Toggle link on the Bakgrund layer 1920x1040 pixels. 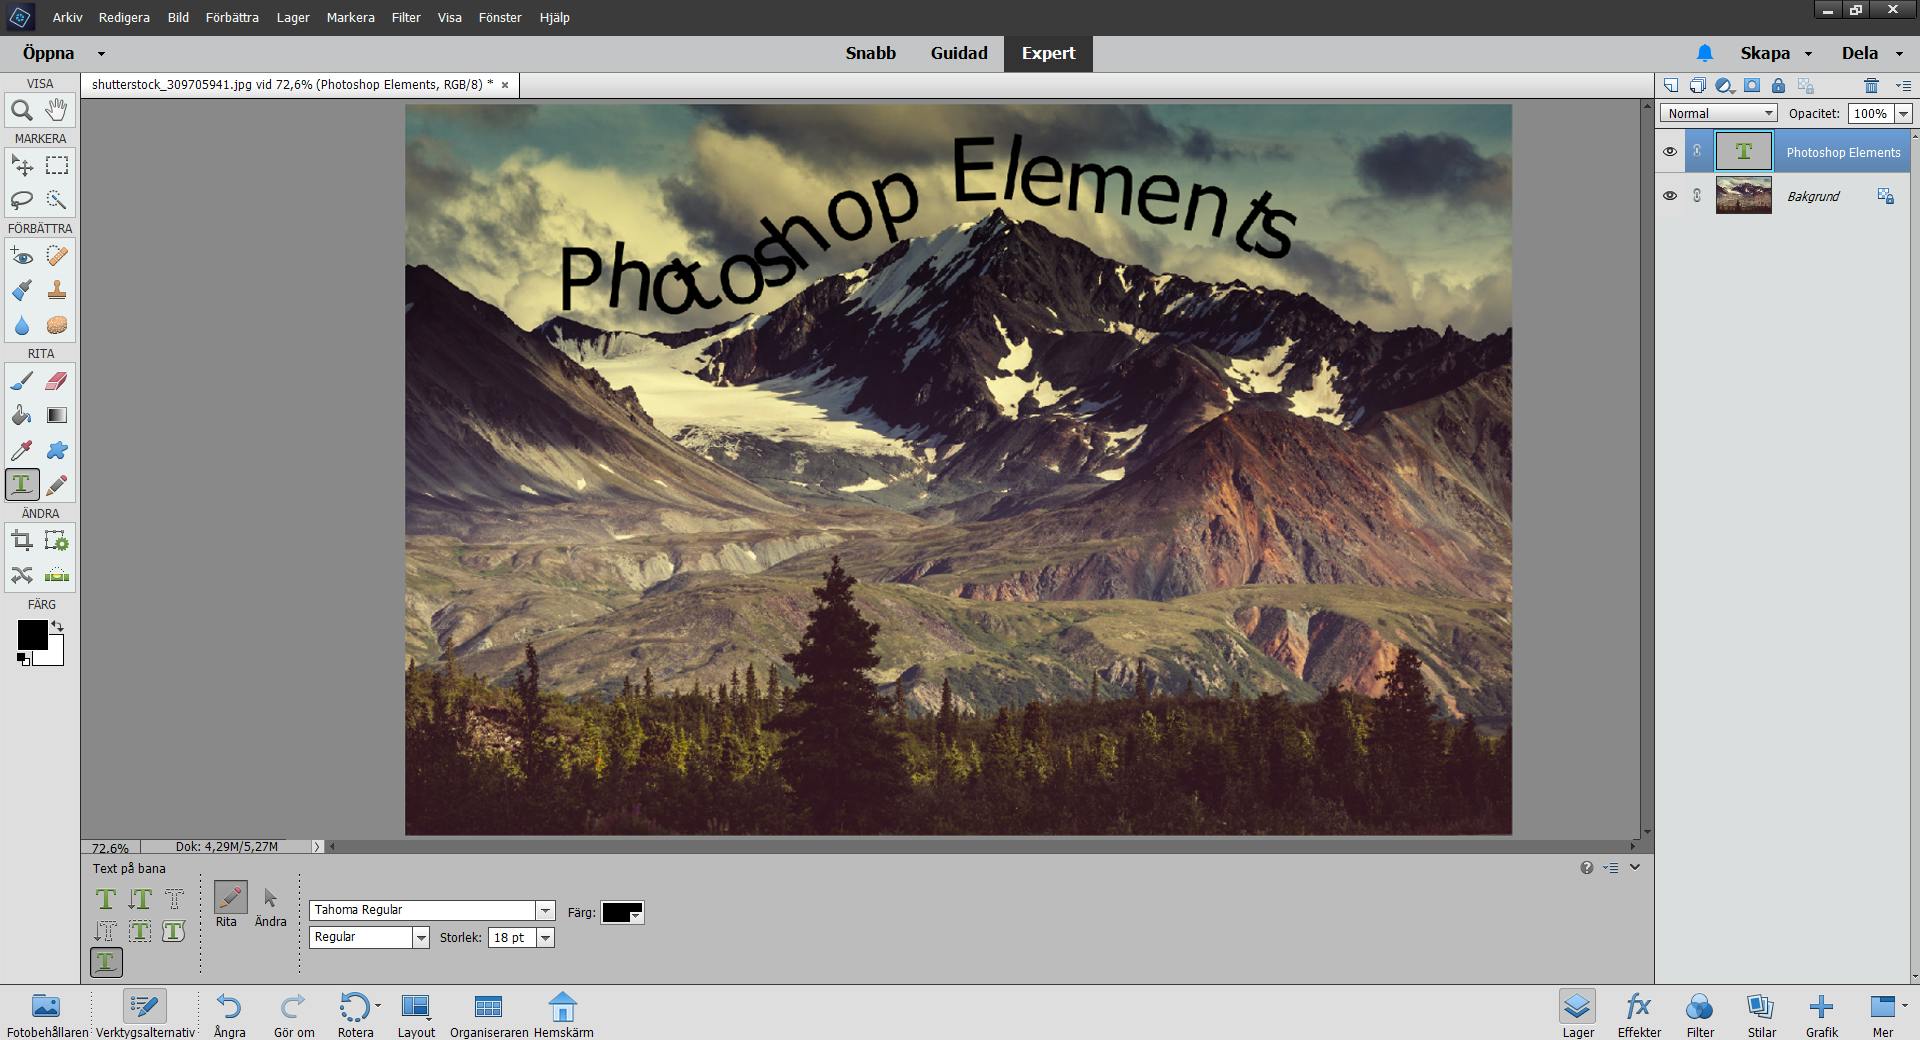click(1697, 196)
